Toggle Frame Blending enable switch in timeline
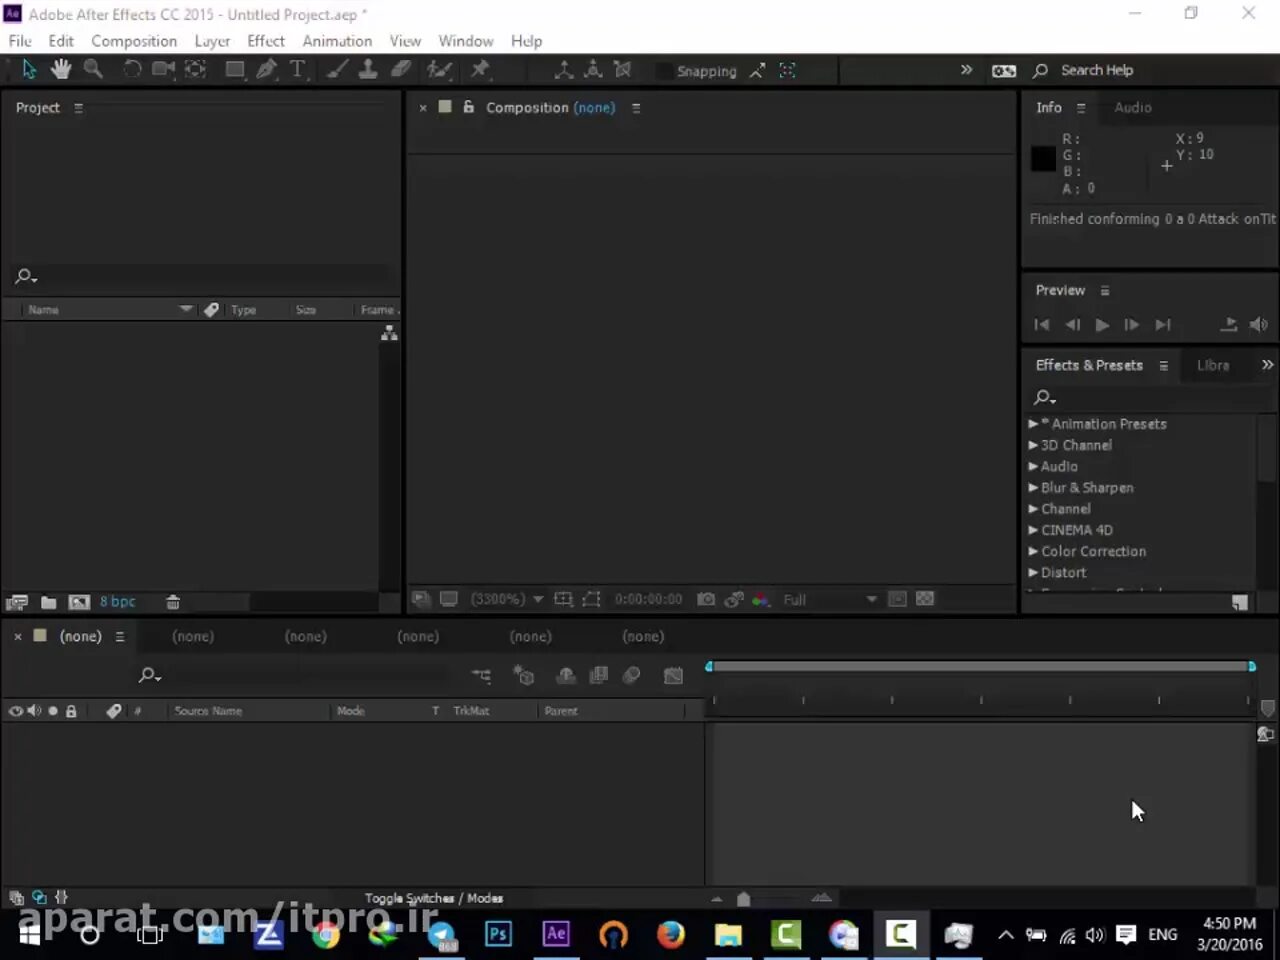The width and height of the screenshot is (1280, 960). point(599,676)
